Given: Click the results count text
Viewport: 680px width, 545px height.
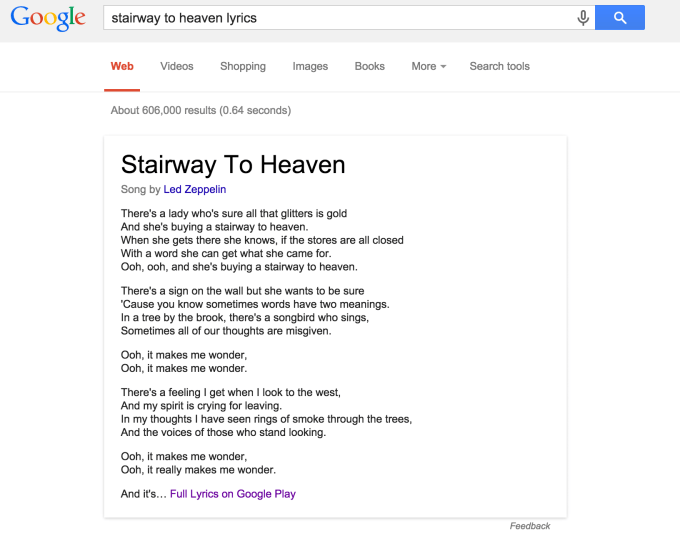Looking at the screenshot, I should click(x=201, y=110).
